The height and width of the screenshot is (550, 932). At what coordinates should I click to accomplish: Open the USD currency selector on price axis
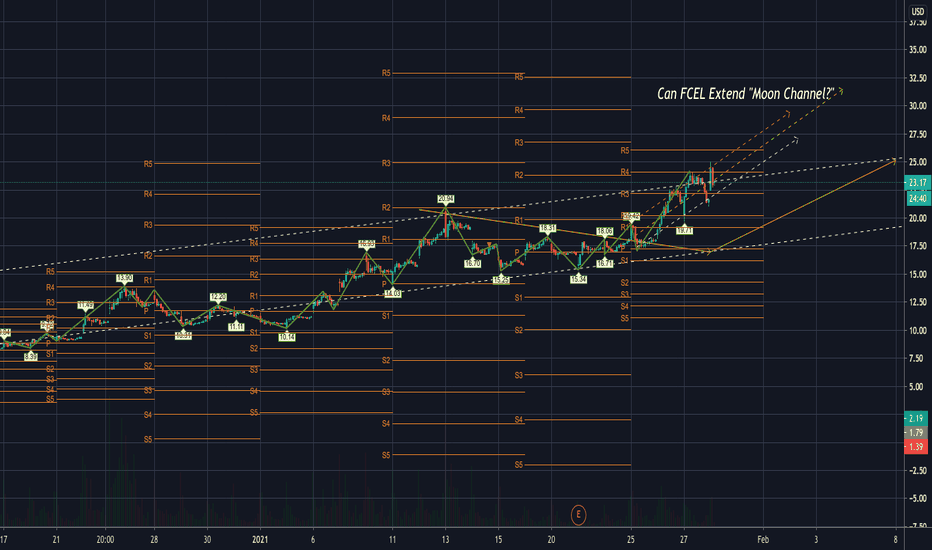(918, 11)
